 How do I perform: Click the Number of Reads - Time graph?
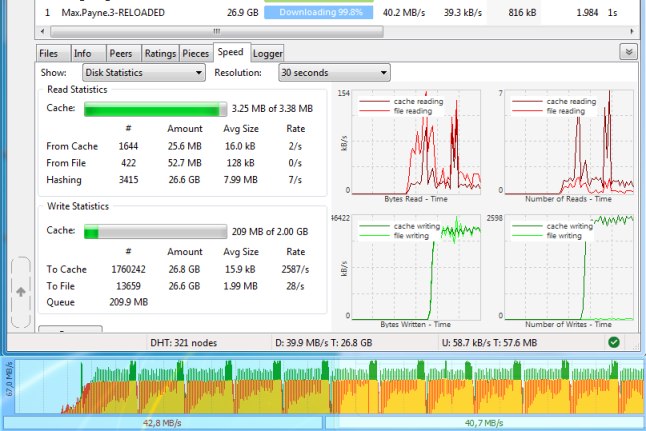click(x=569, y=142)
